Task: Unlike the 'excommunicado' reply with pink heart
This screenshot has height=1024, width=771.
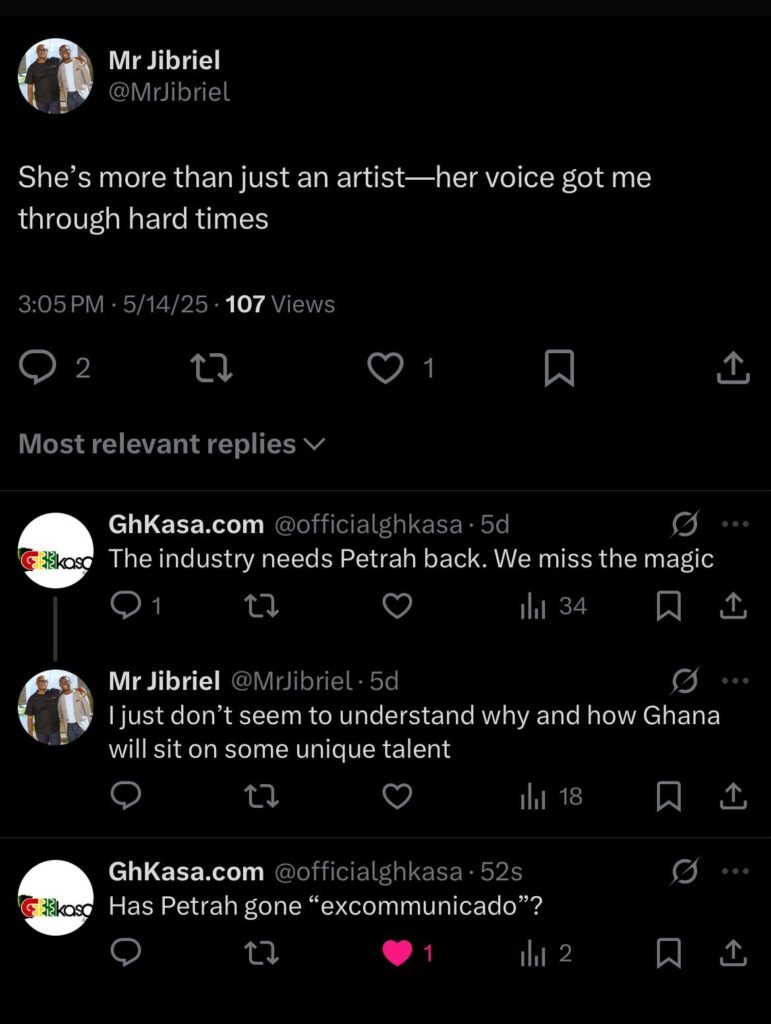Action: pos(398,953)
